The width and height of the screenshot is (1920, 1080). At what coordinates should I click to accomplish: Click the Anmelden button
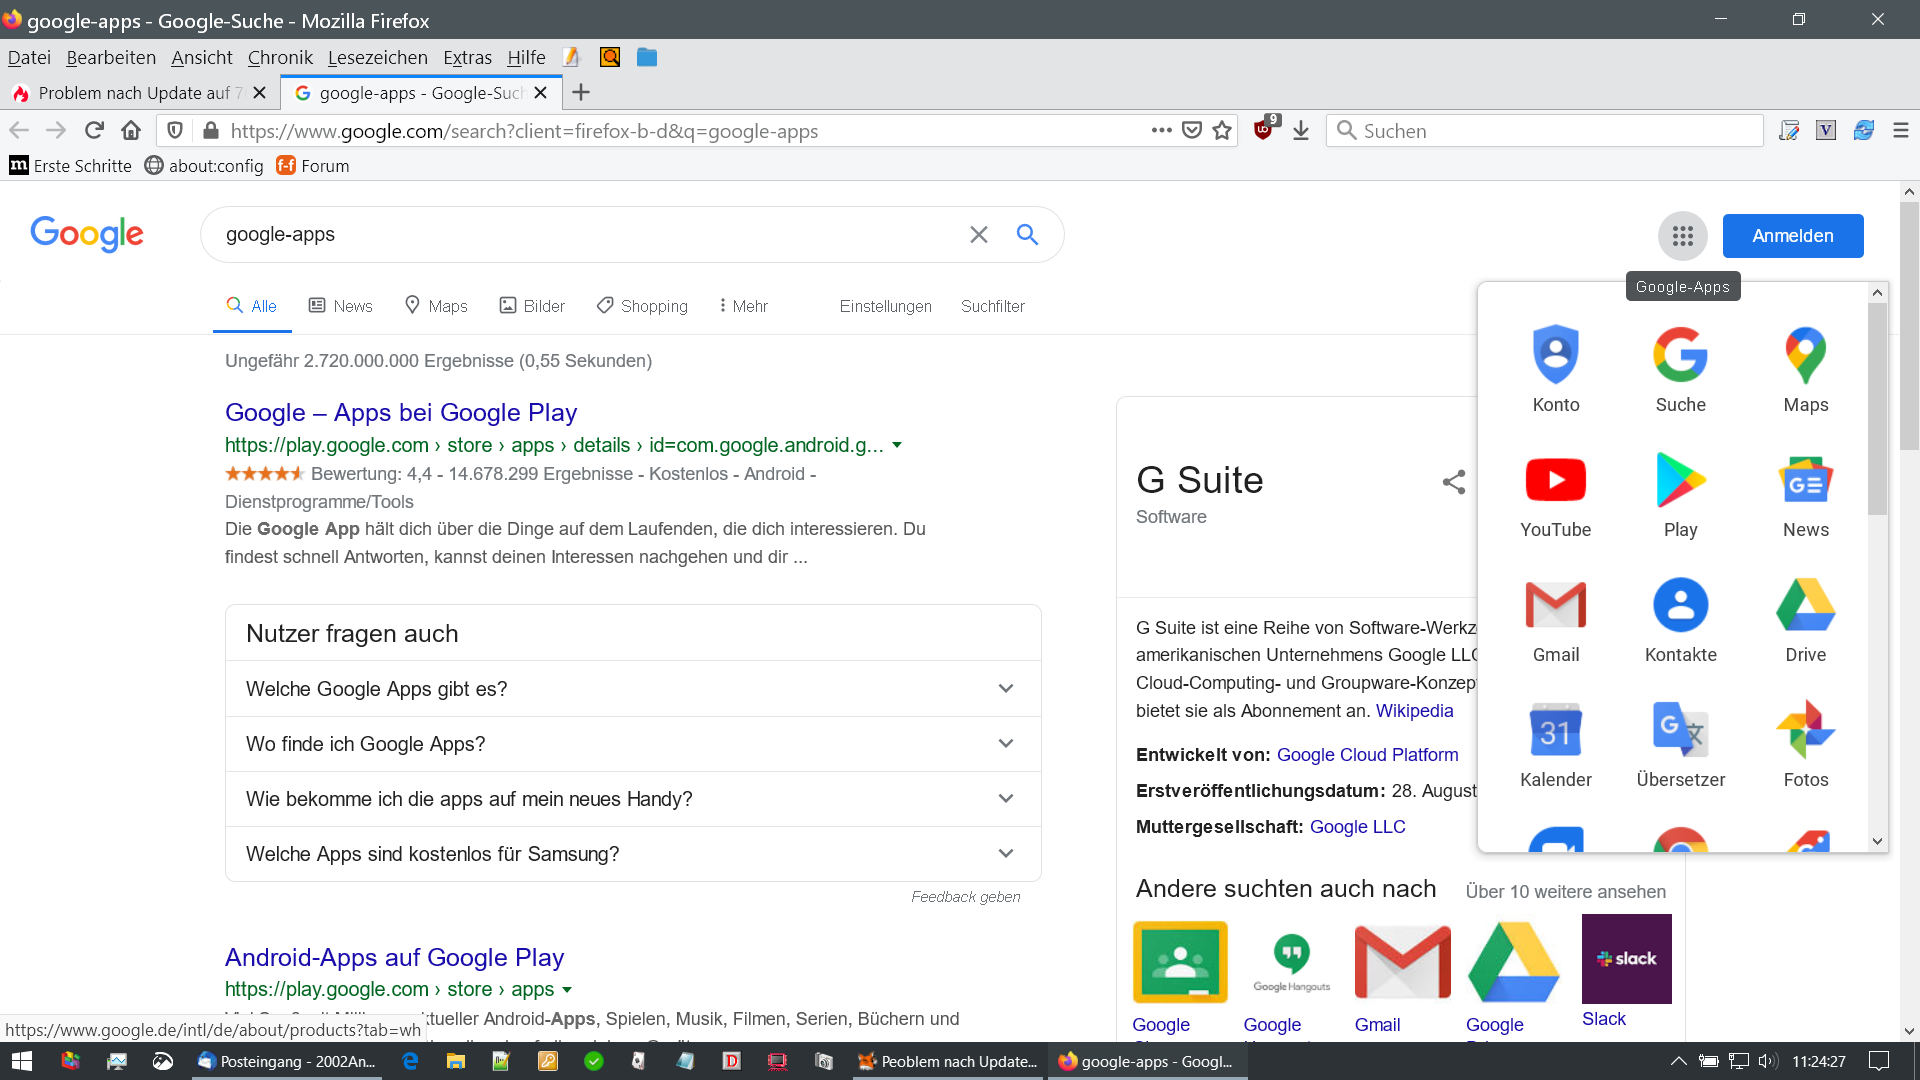1792,236
